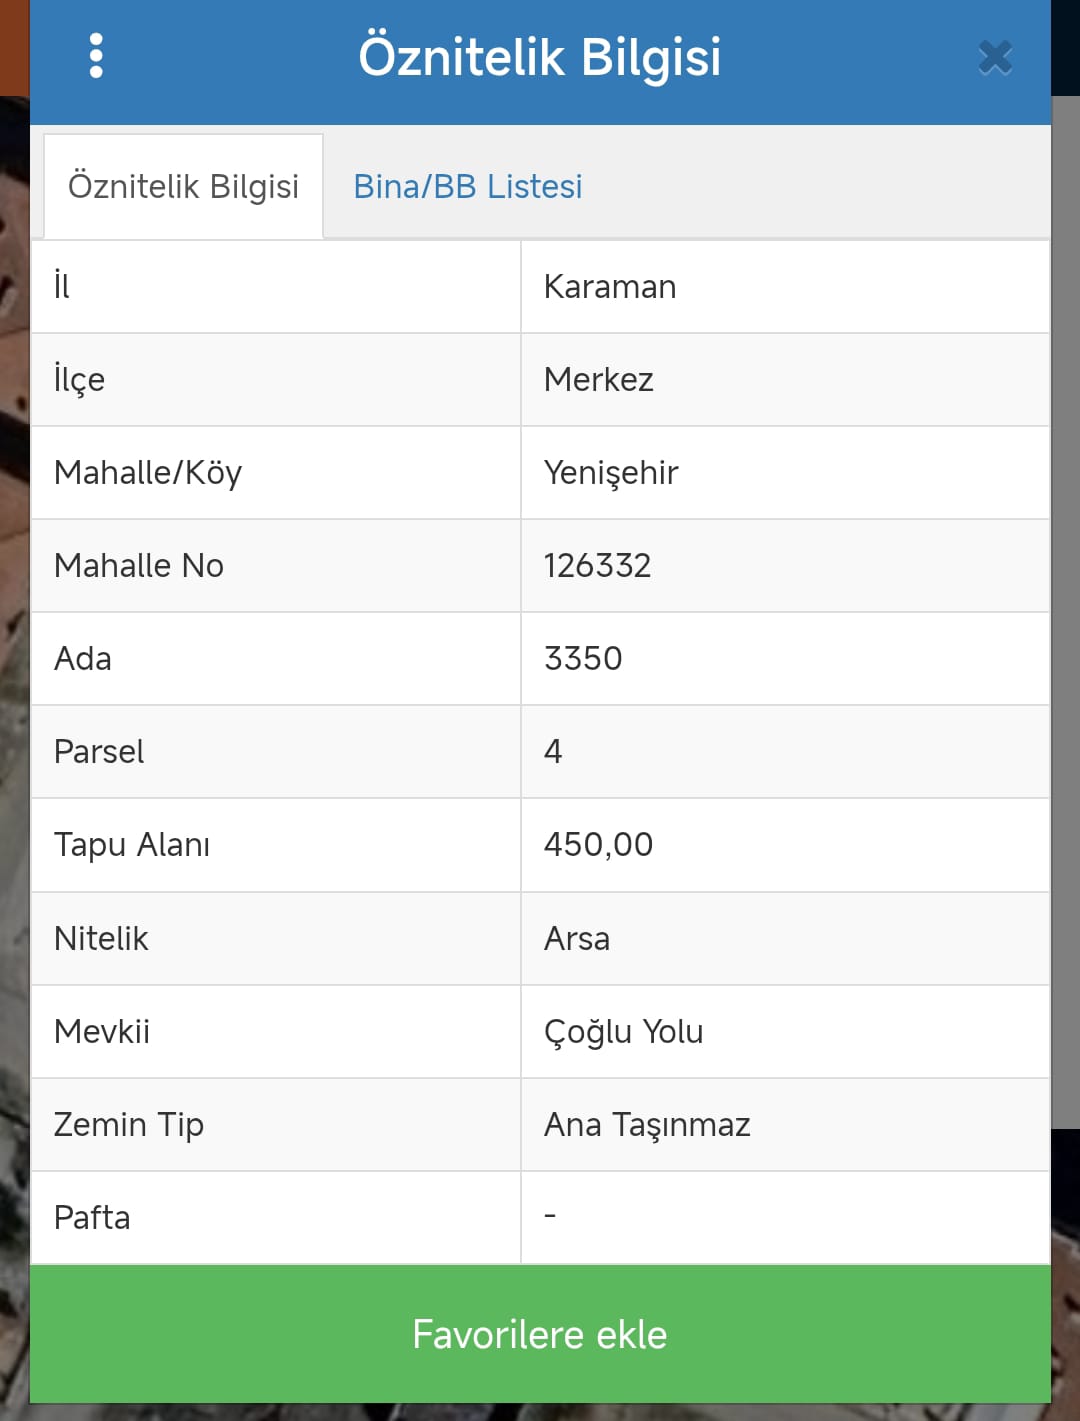Click the Parsel value 4
This screenshot has width=1080, height=1421.
tap(553, 752)
